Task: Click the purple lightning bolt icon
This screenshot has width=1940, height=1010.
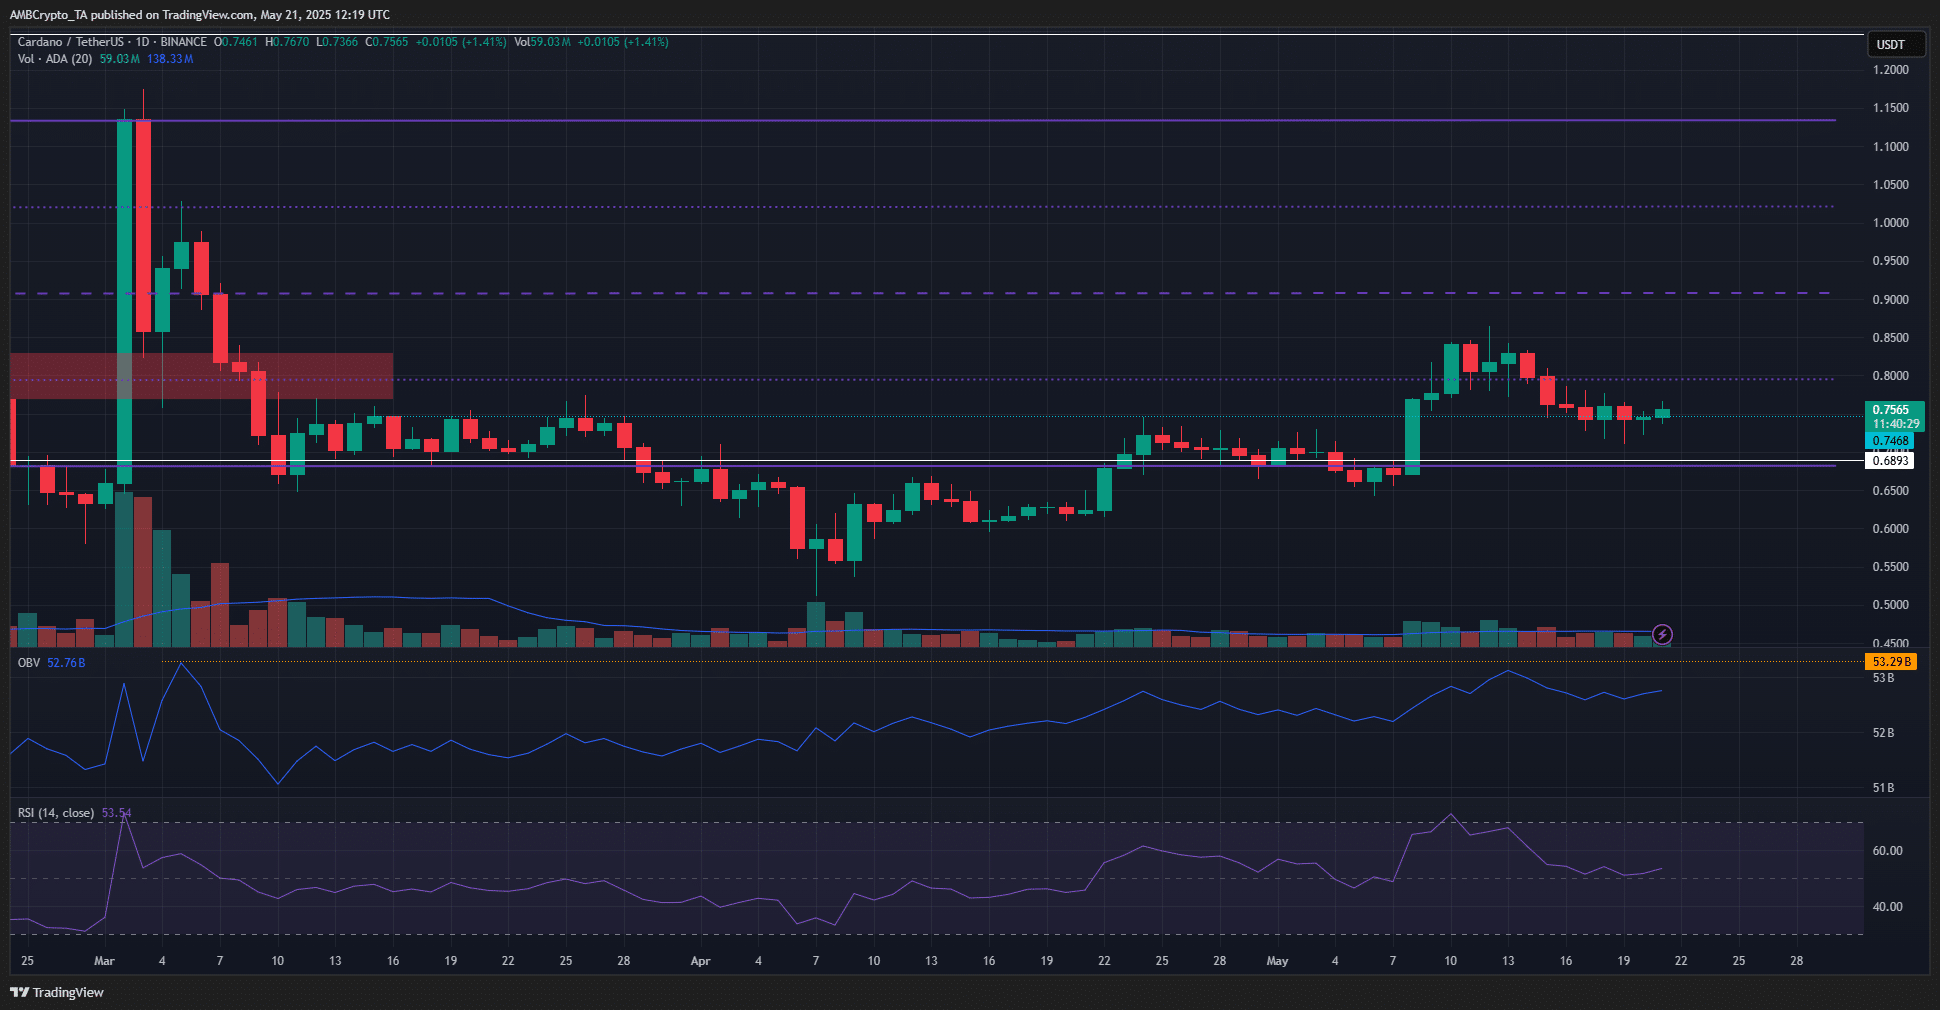Action: [x=1662, y=634]
